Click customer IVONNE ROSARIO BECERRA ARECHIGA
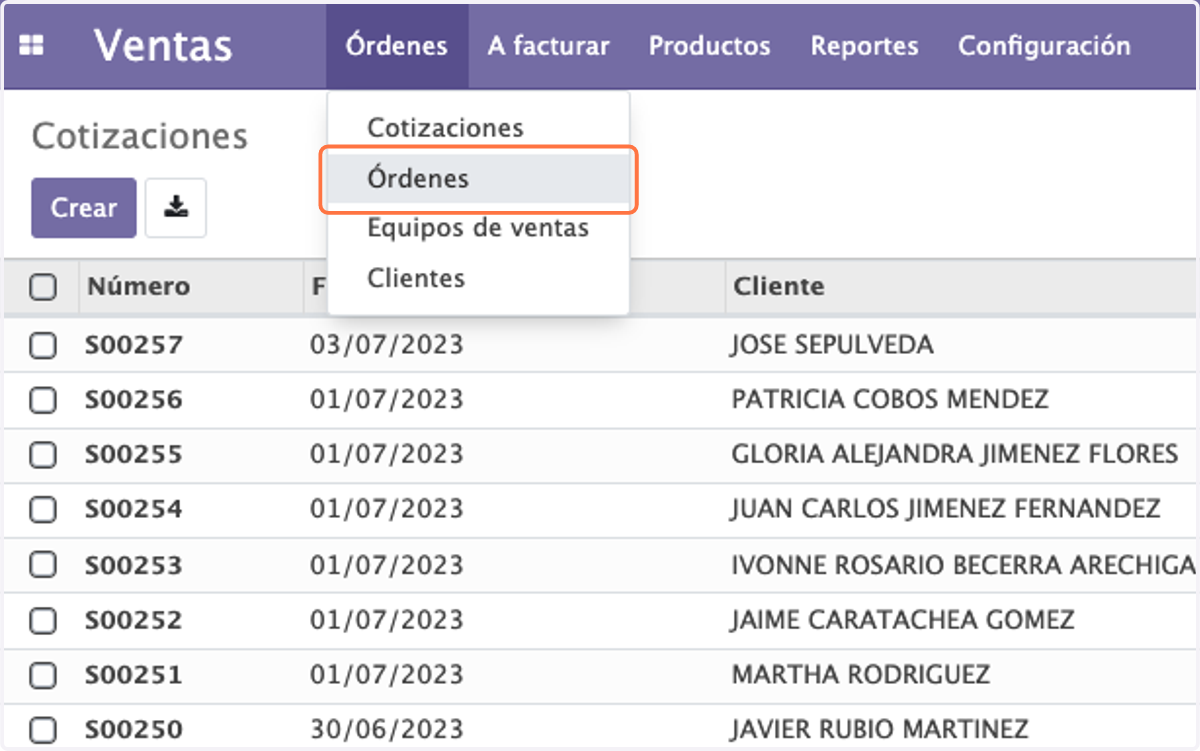Viewport: 1200px width, 751px height. (x=964, y=565)
